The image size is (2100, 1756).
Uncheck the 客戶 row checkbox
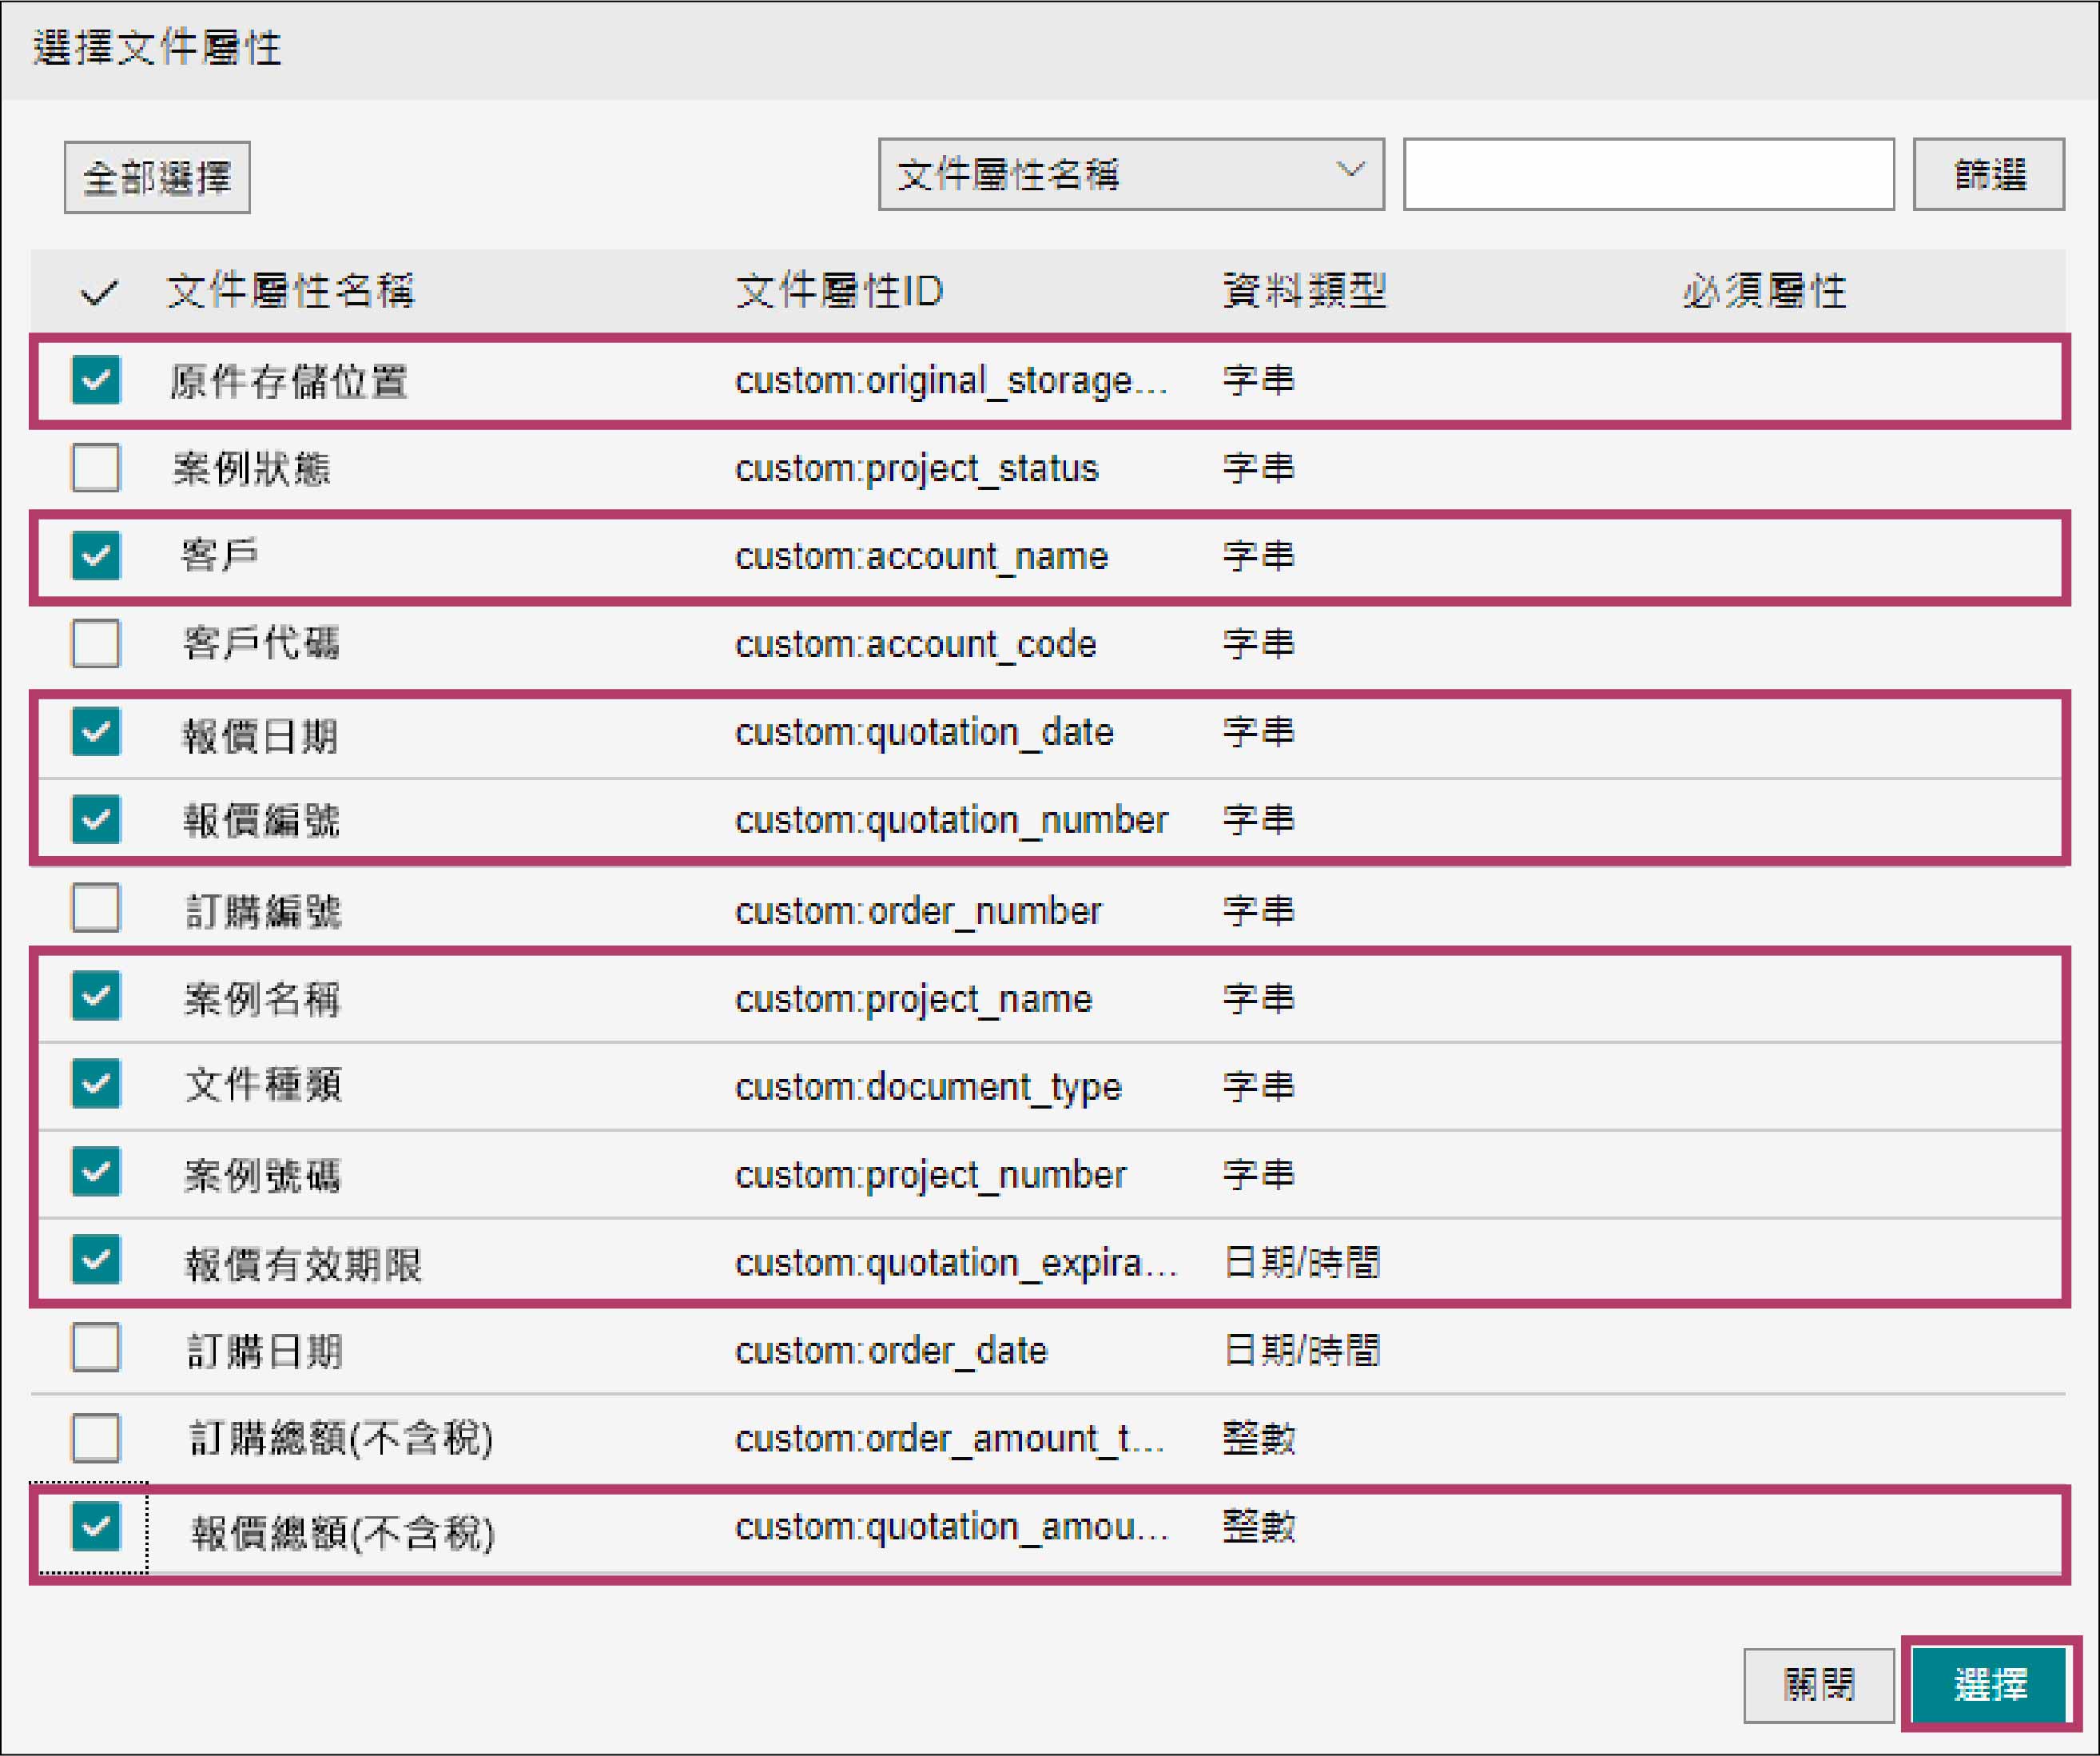coord(96,556)
